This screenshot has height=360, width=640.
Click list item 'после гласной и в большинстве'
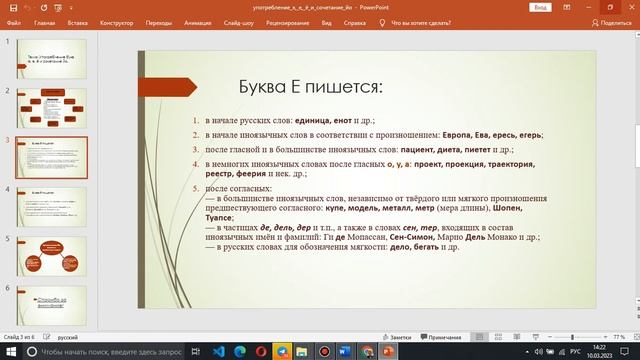click(359, 150)
